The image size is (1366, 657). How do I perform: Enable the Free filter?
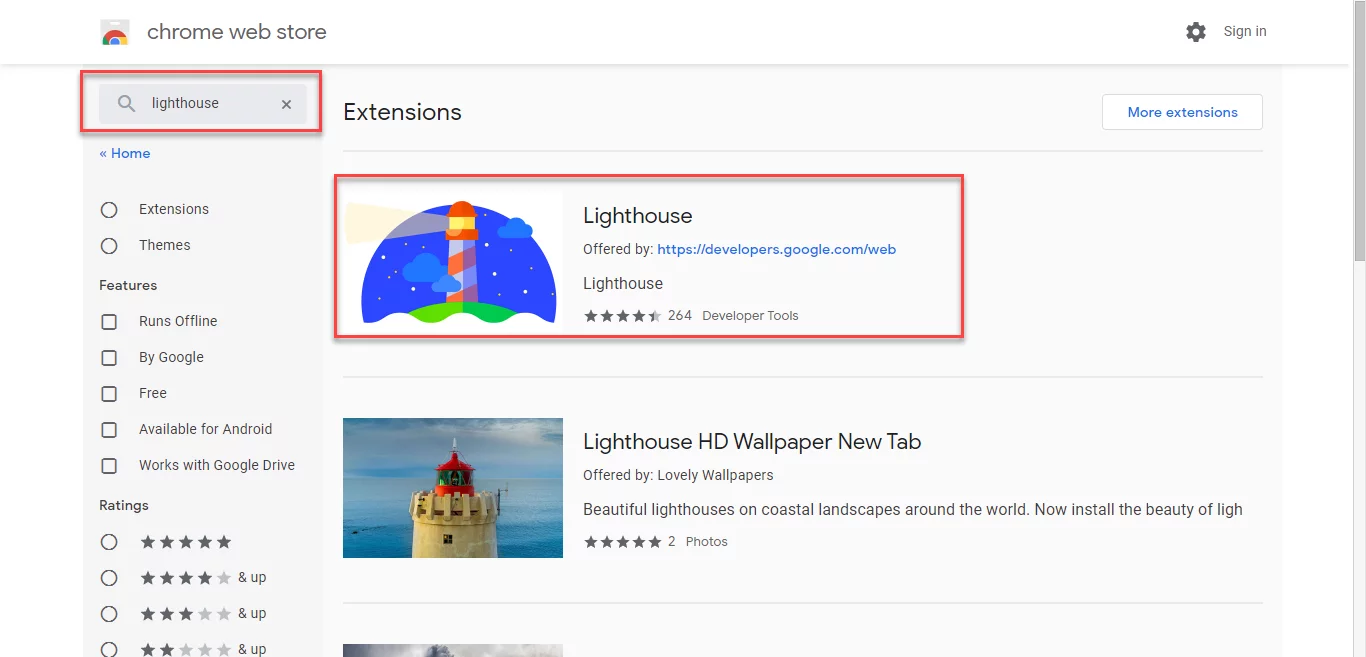[109, 393]
